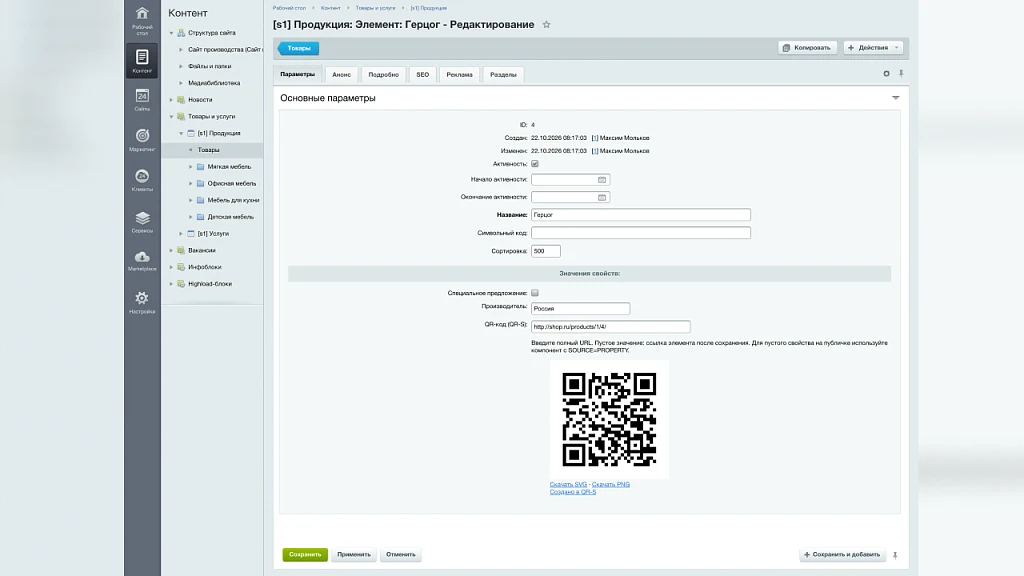The width and height of the screenshot is (1024, 576).
Task: Switch to Анонс tab
Action: pos(341,74)
